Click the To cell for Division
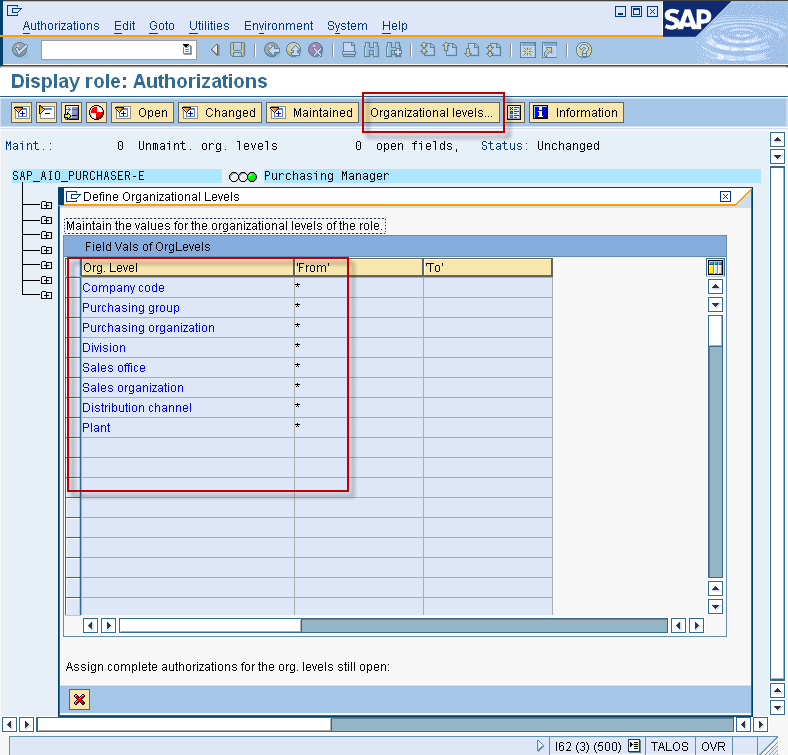 [x=487, y=347]
